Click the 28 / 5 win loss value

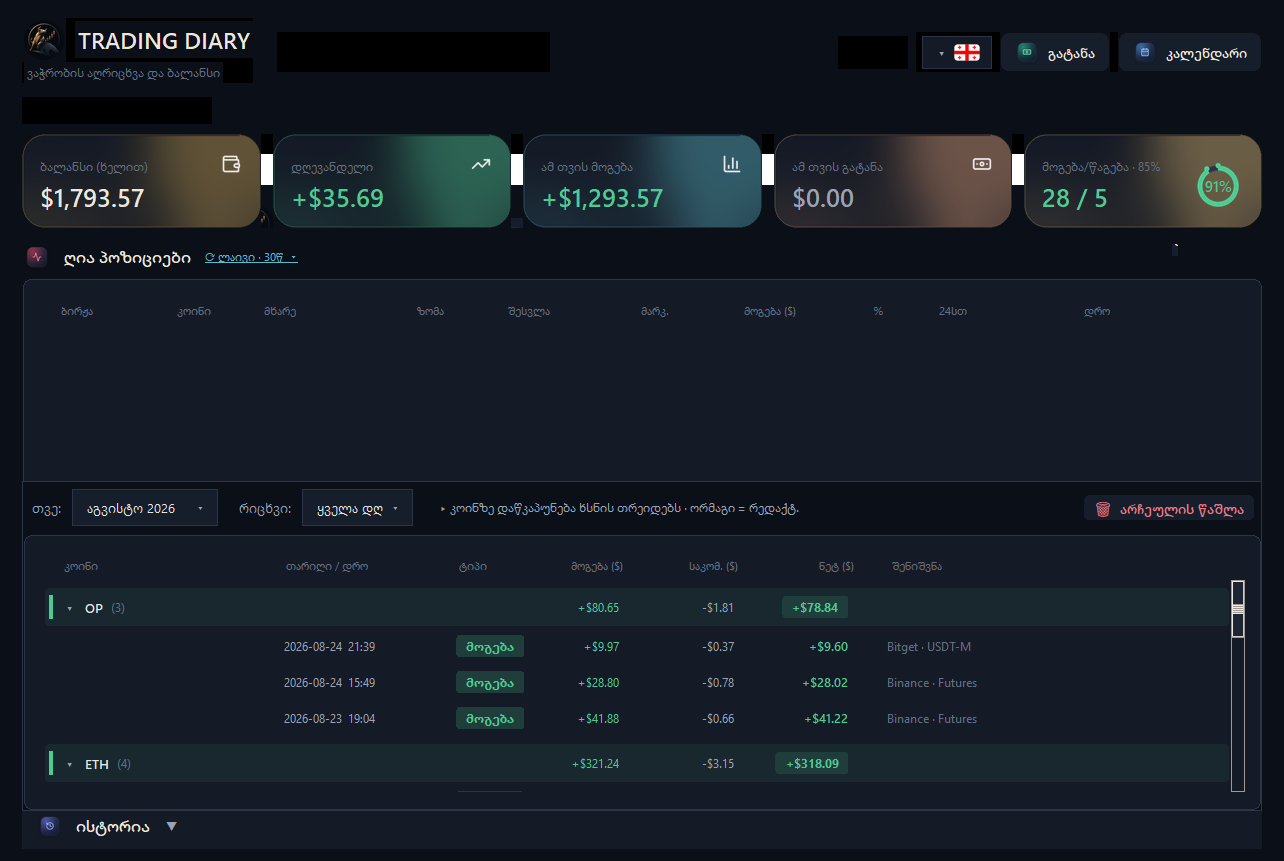click(x=1075, y=198)
